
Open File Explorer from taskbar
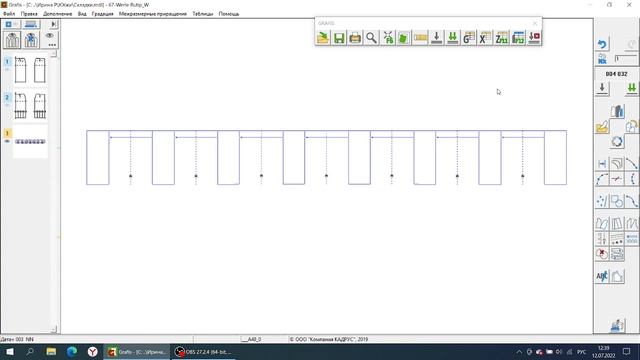[x=51, y=351]
